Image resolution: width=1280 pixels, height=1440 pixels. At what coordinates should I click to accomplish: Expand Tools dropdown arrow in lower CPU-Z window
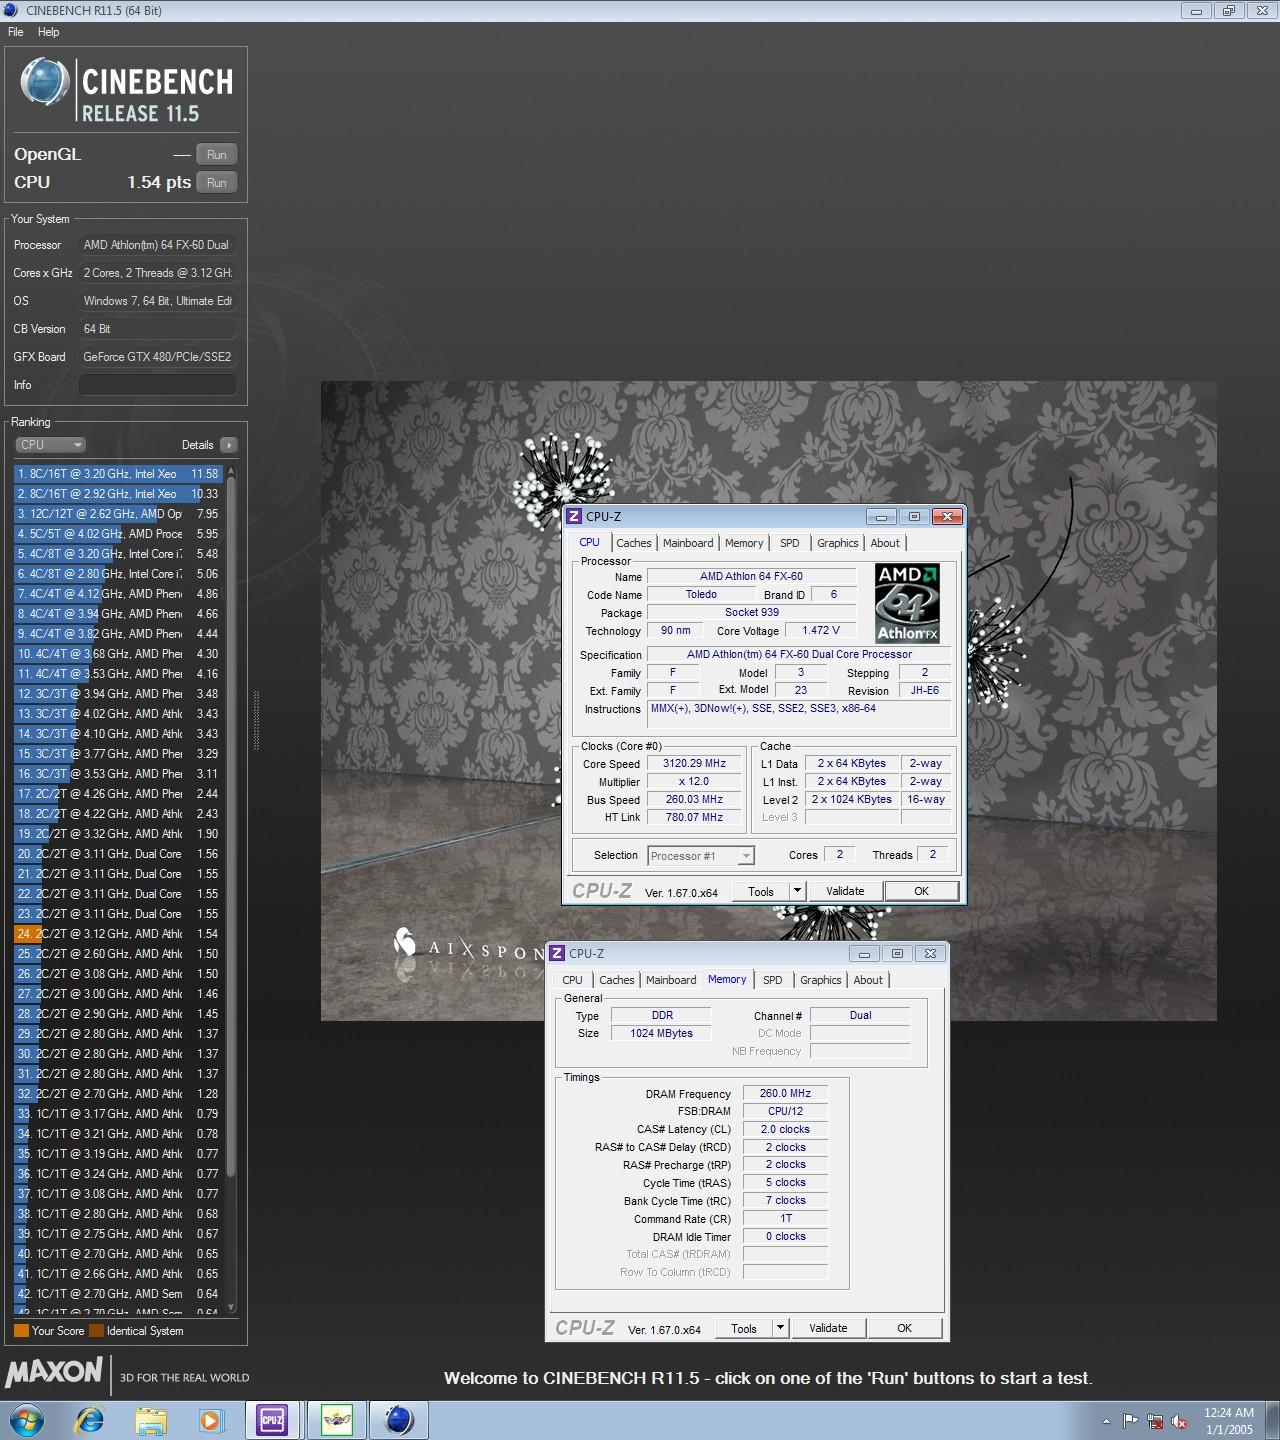(780, 1329)
